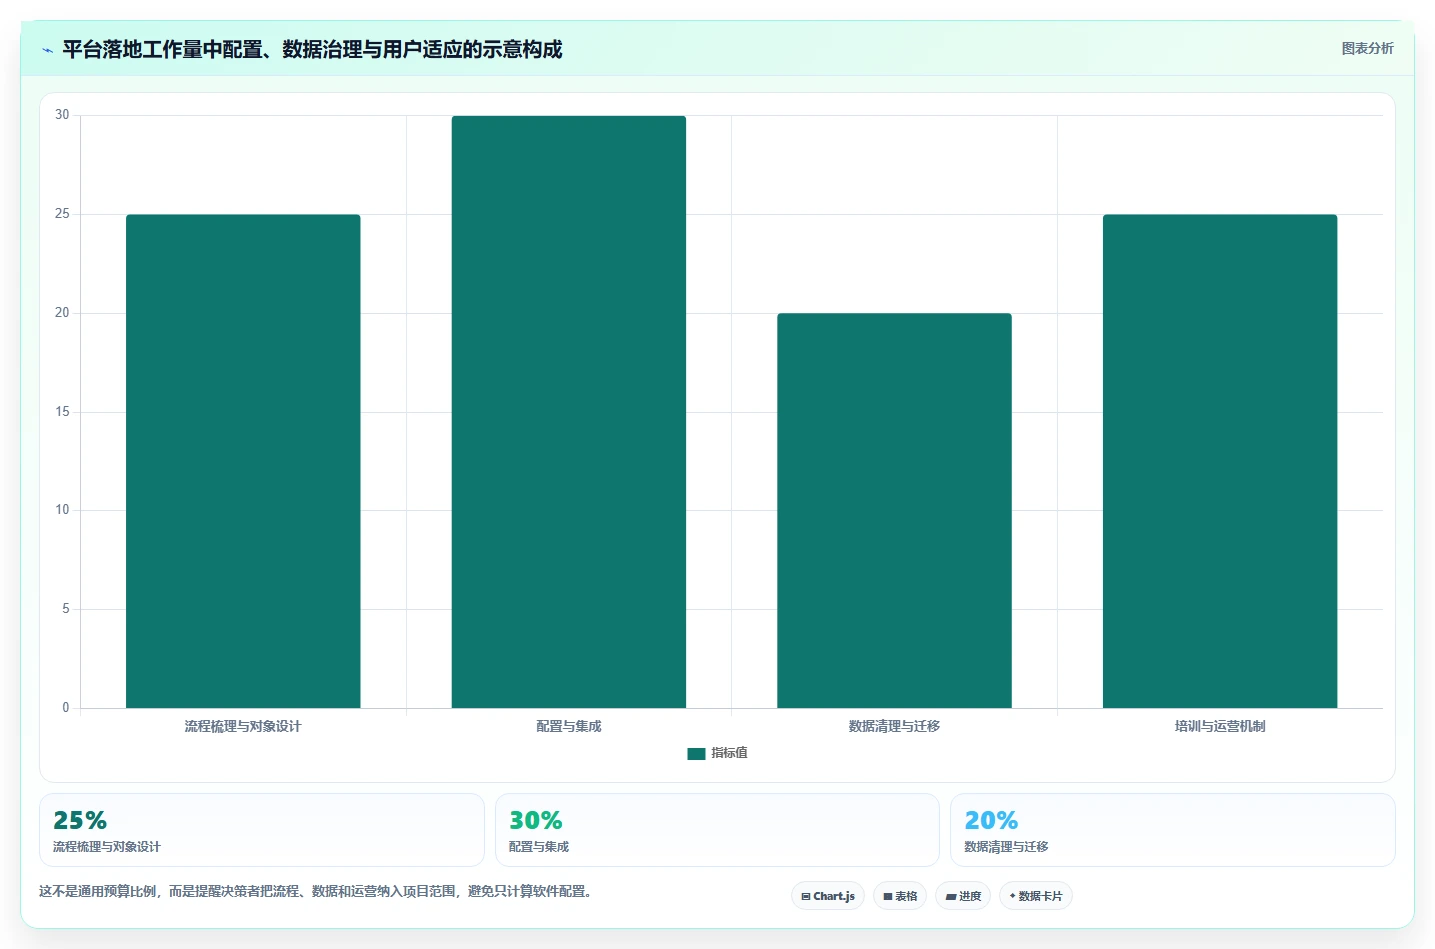Click the 表格 tag chip

pyautogui.click(x=900, y=896)
